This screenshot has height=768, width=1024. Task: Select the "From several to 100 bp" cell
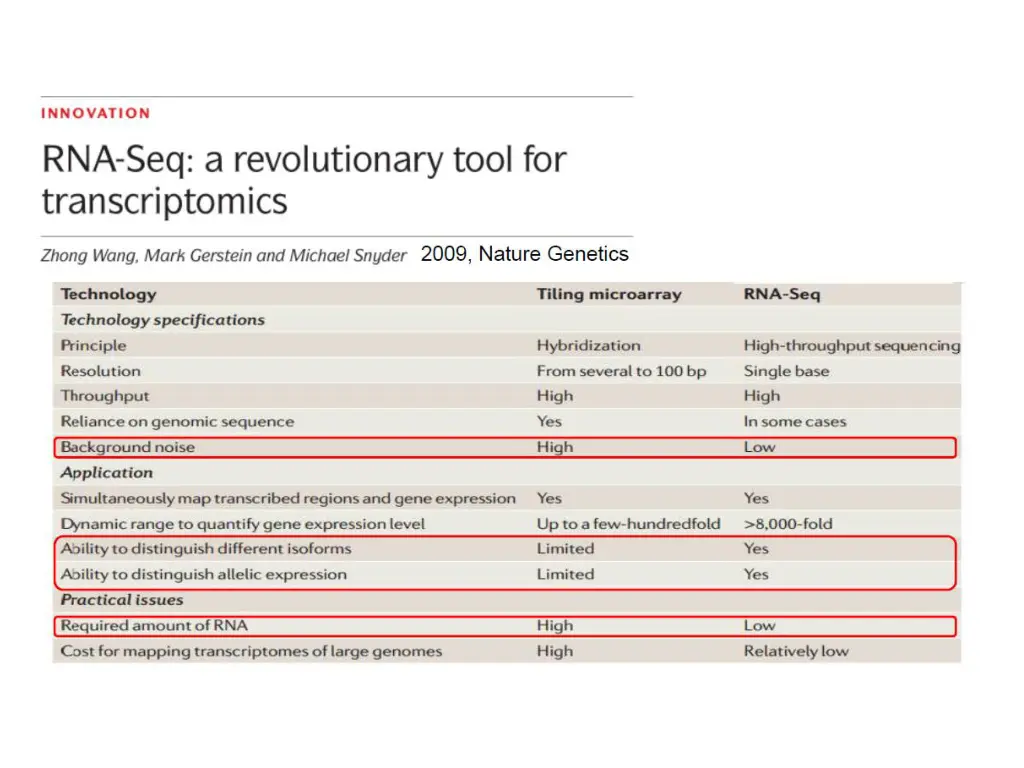click(621, 371)
